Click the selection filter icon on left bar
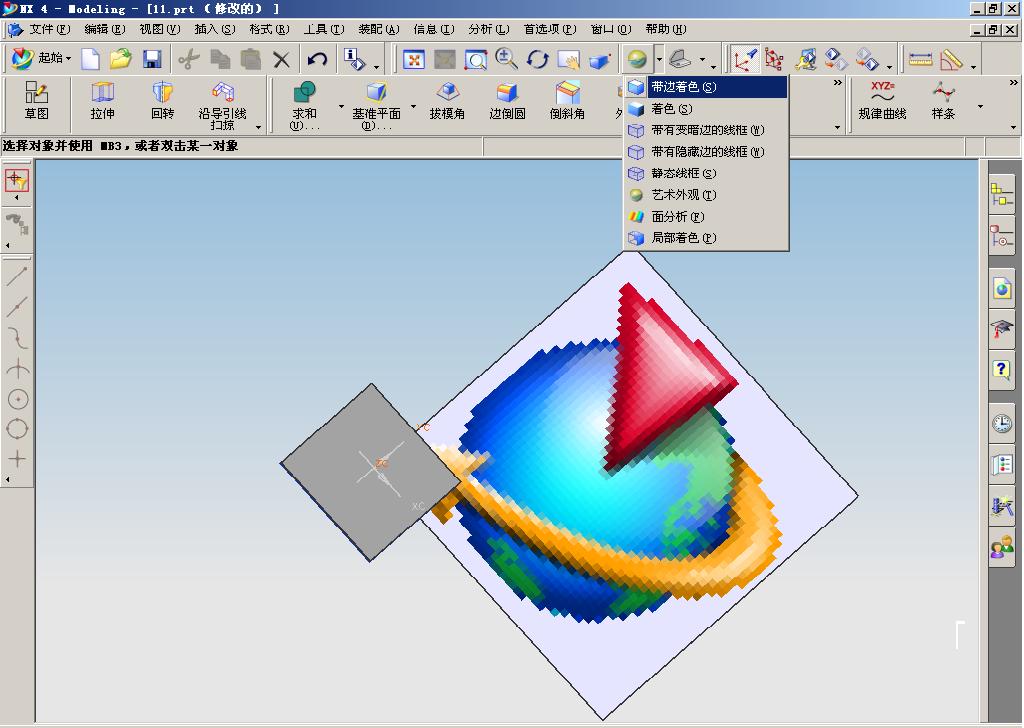The width and height of the screenshot is (1024, 728). click(17, 180)
